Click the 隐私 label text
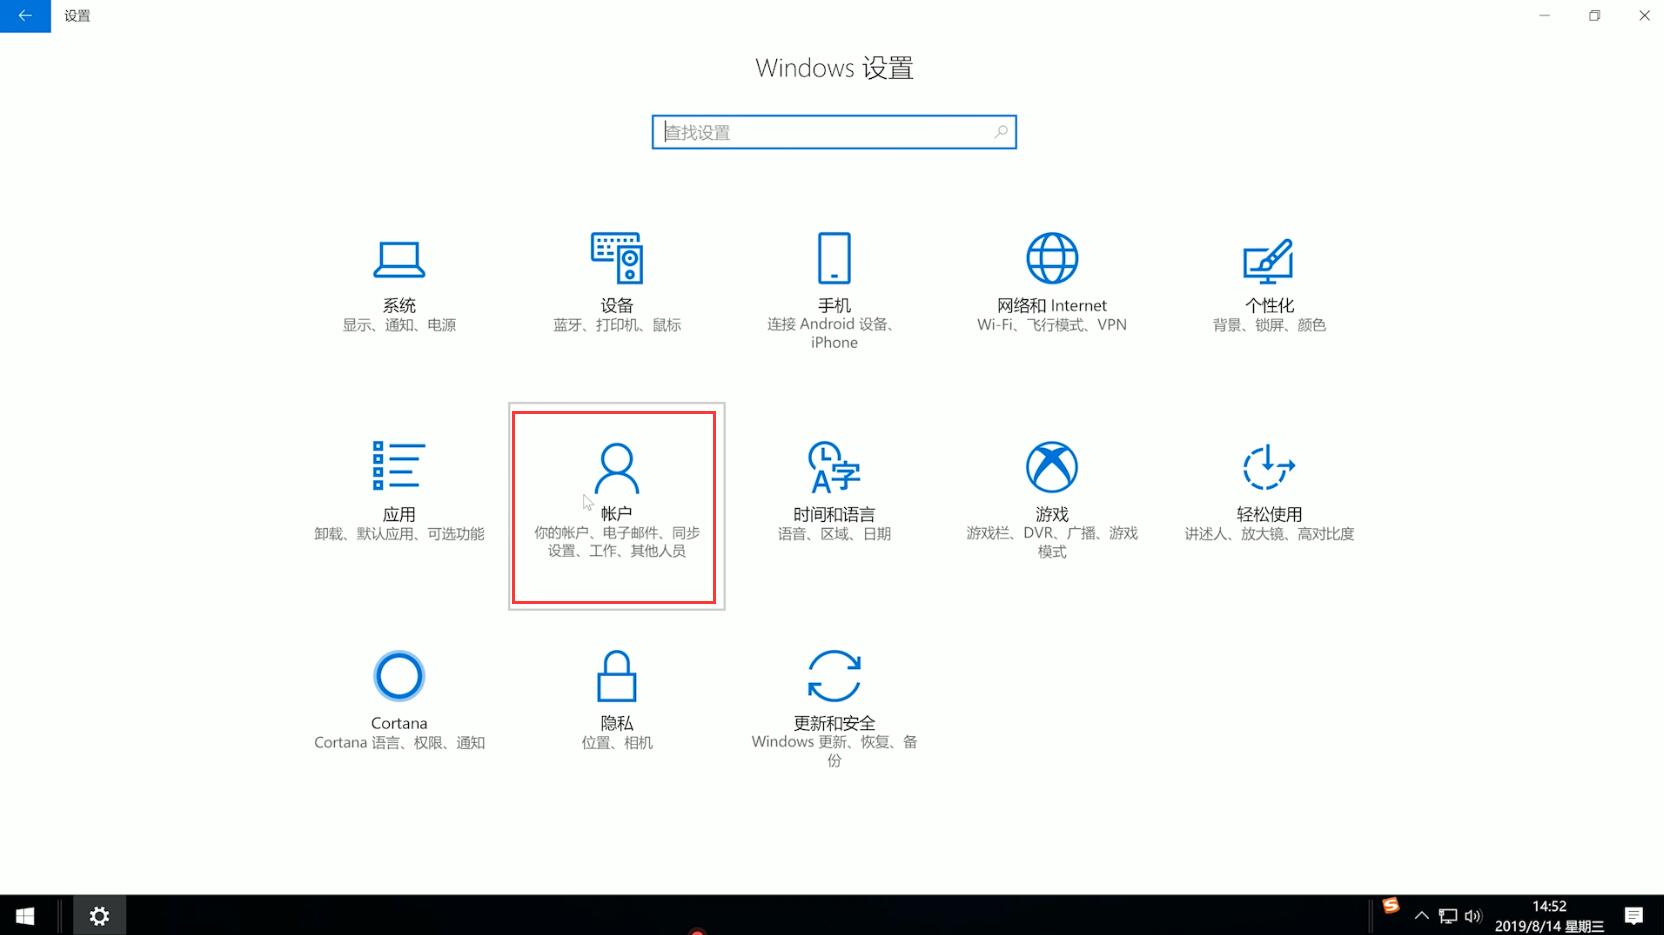Image resolution: width=1664 pixels, height=935 pixels. [617, 723]
